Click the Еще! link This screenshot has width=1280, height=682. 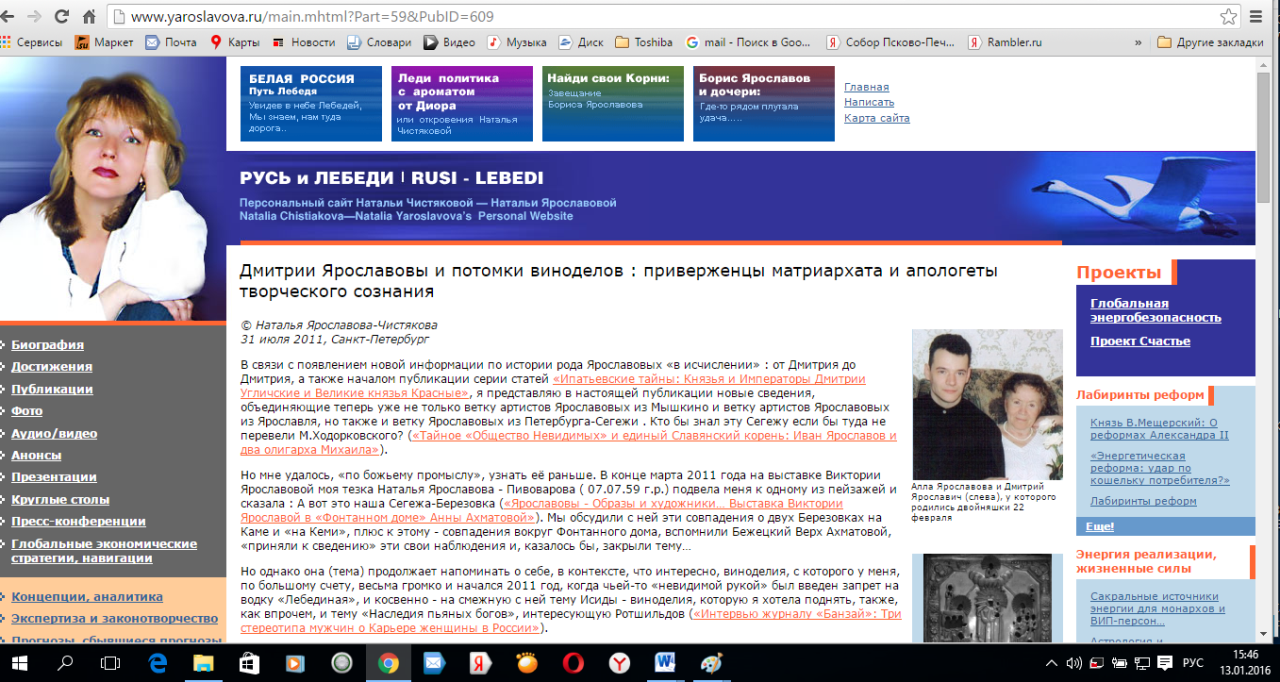[x=1100, y=526]
